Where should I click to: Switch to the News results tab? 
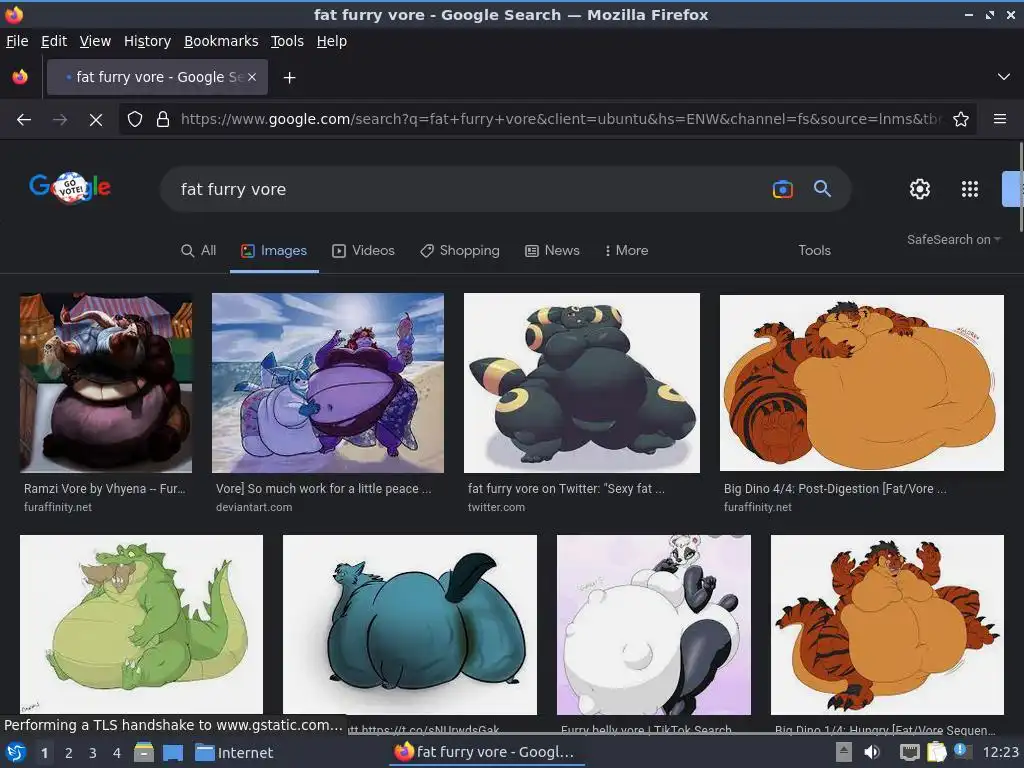tap(552, 251)
